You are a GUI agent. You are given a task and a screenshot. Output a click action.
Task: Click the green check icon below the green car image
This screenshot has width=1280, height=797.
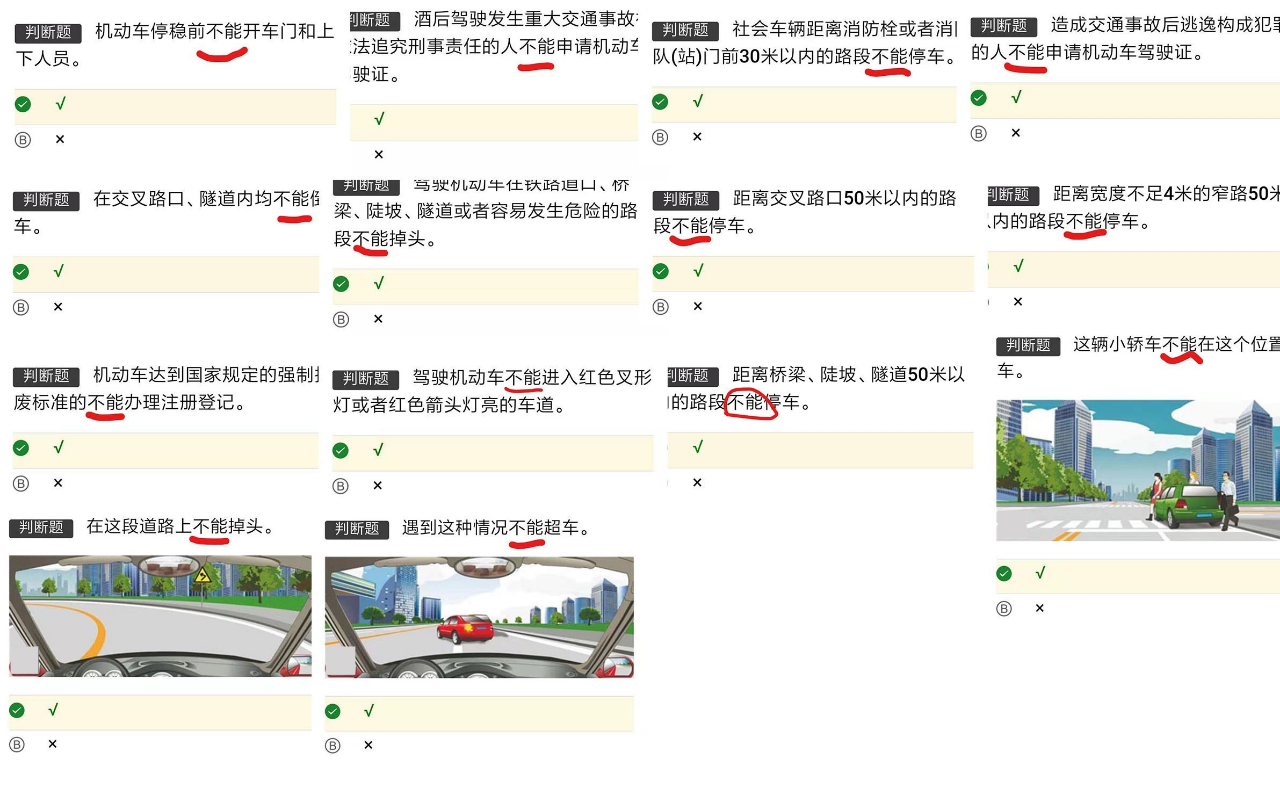pos(1004,573)
